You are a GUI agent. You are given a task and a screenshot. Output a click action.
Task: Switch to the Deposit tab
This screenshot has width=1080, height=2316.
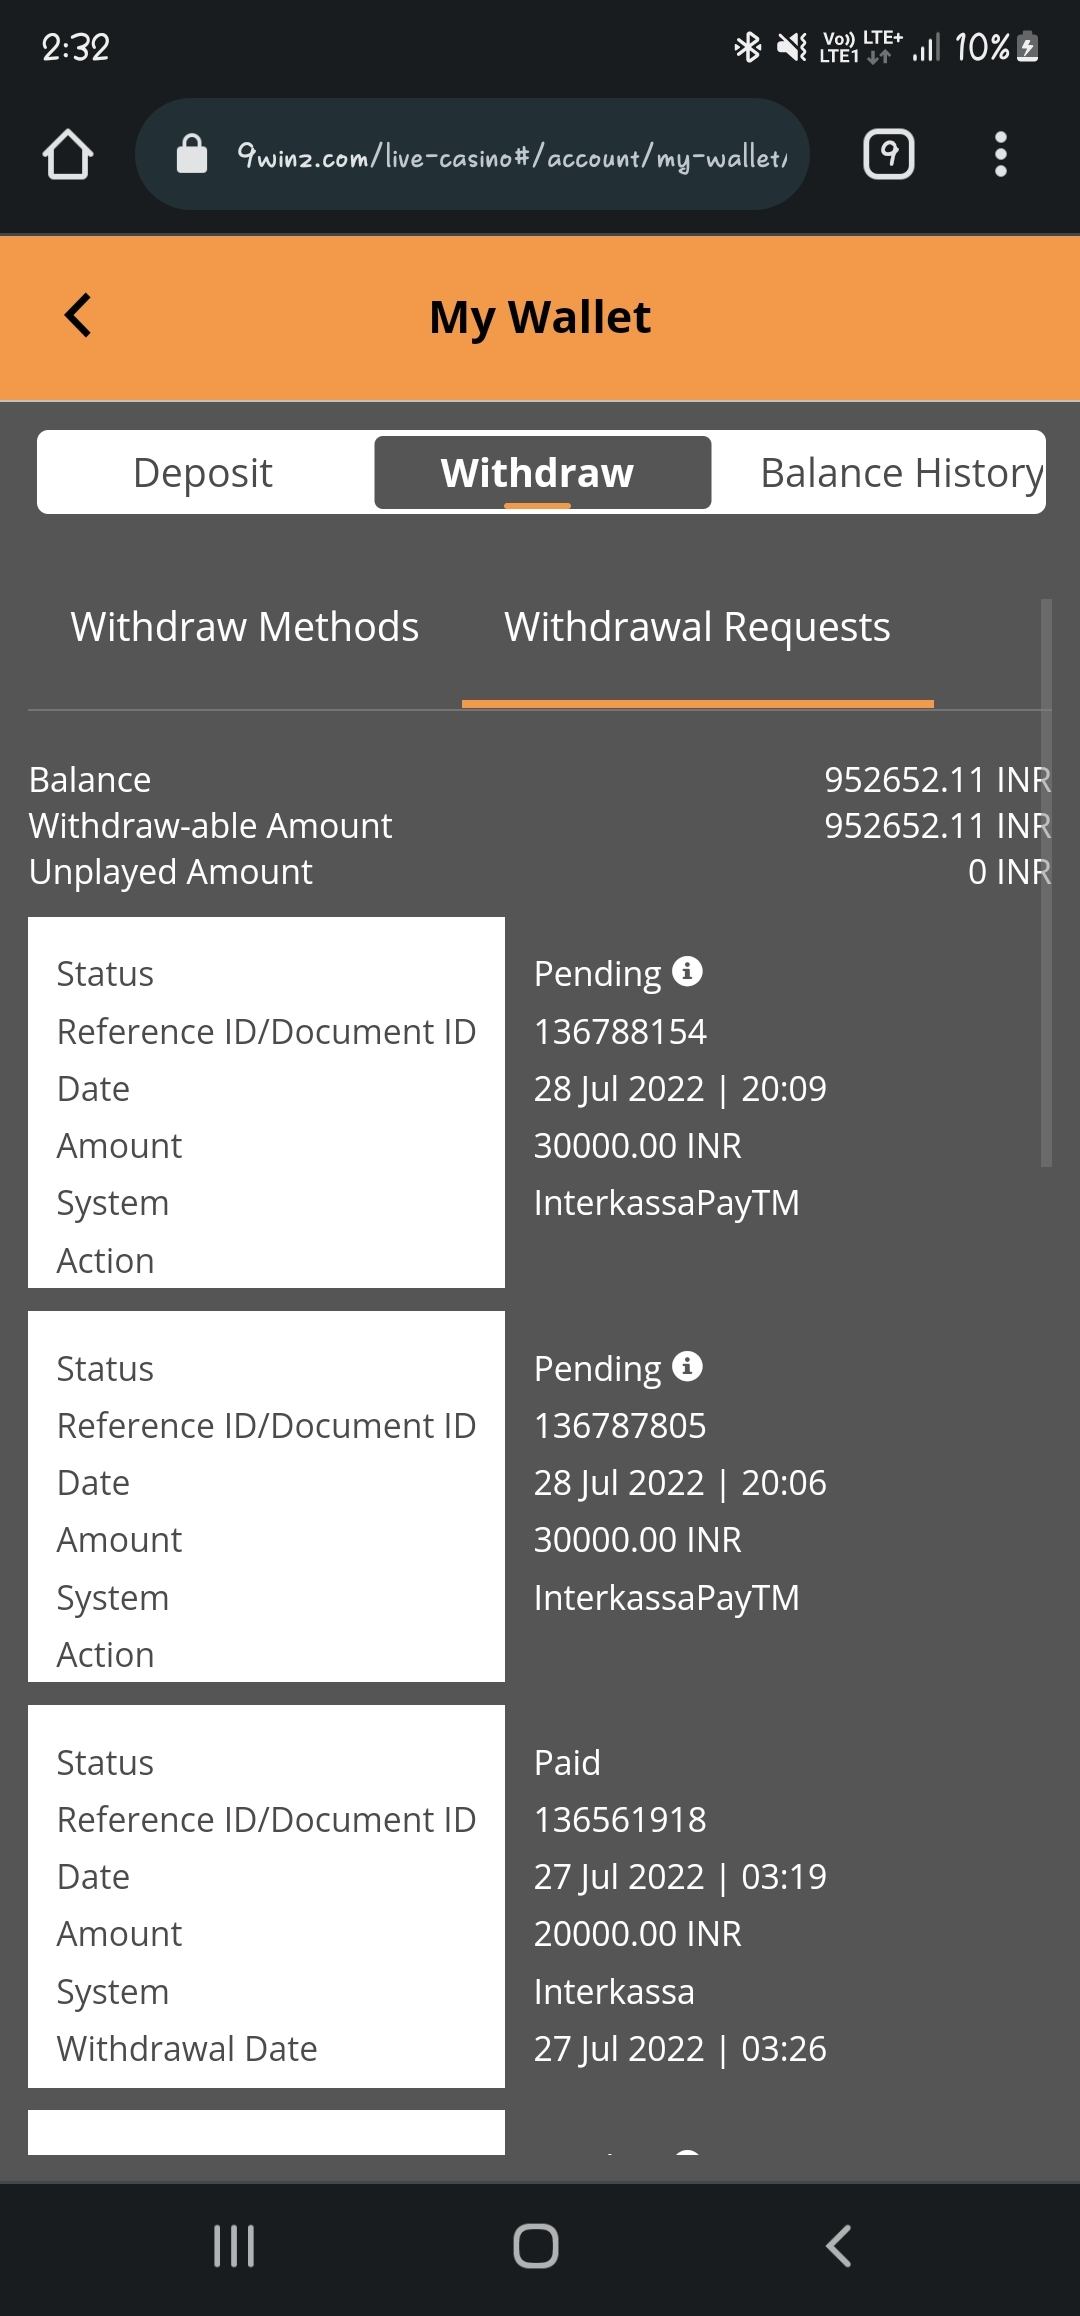[203, 472]
